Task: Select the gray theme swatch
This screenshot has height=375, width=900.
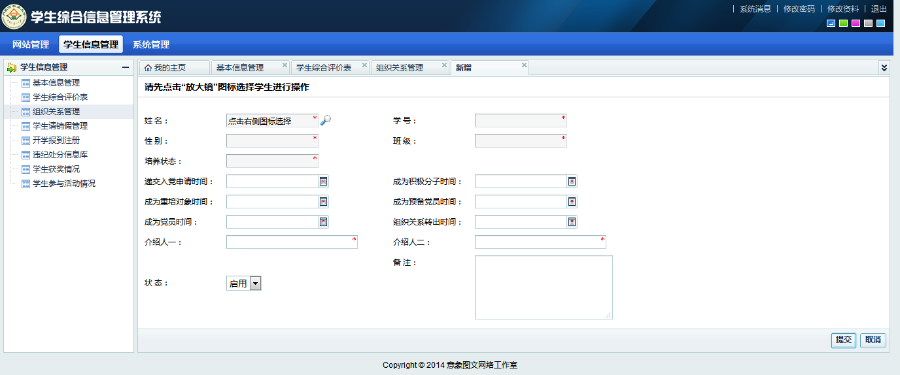Action: click(868, 24)
